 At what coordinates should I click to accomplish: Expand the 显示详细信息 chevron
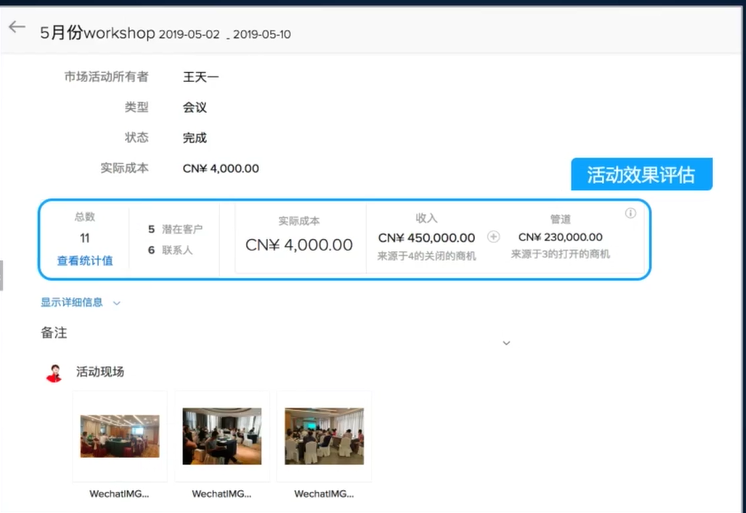117,302
